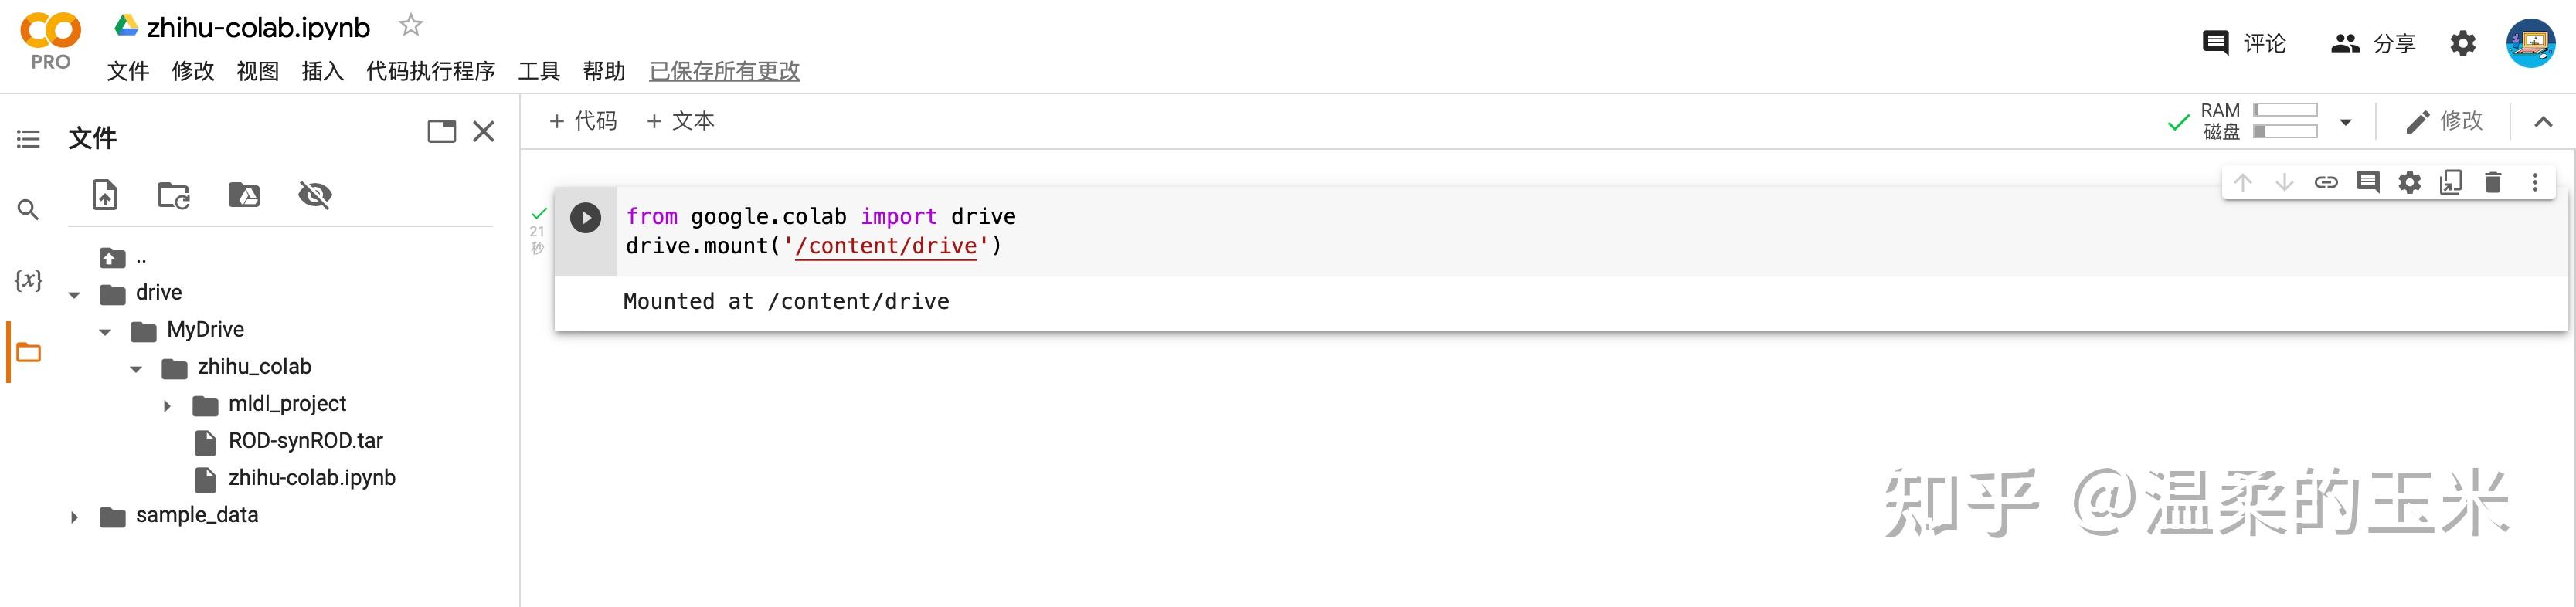Click the upload file icon in Files panel
This screenshot has width=2576, height=607.
105,195
